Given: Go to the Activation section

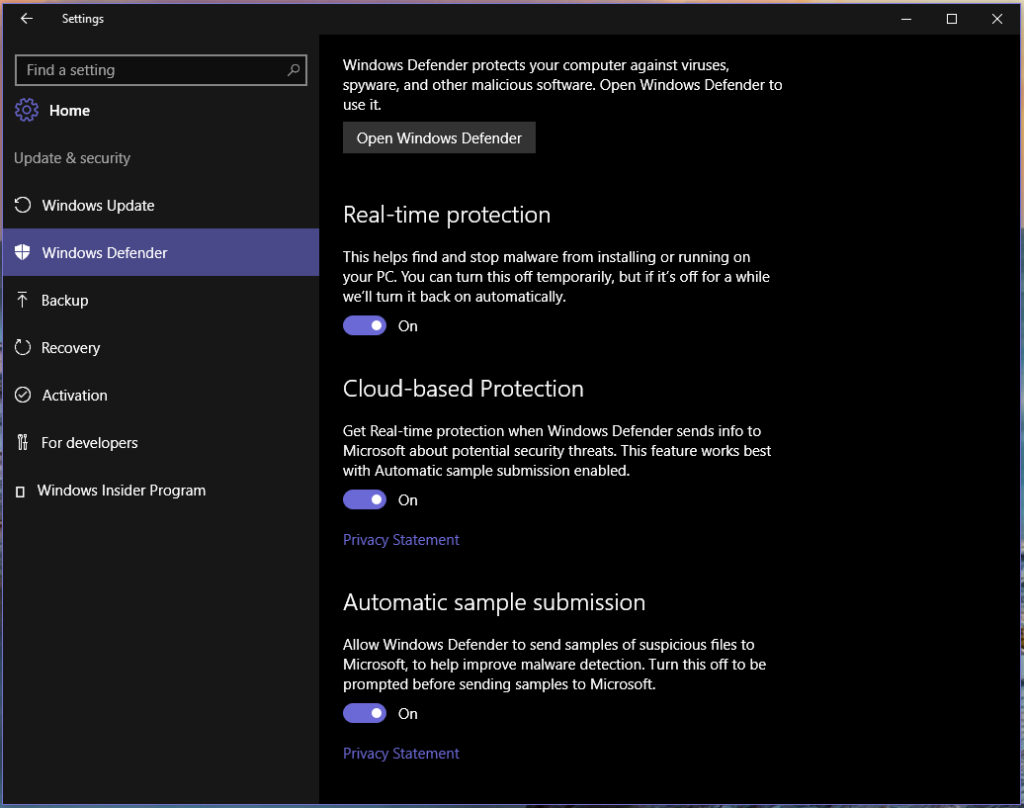Looking at the screenshot, I should [x=75, y=396].
